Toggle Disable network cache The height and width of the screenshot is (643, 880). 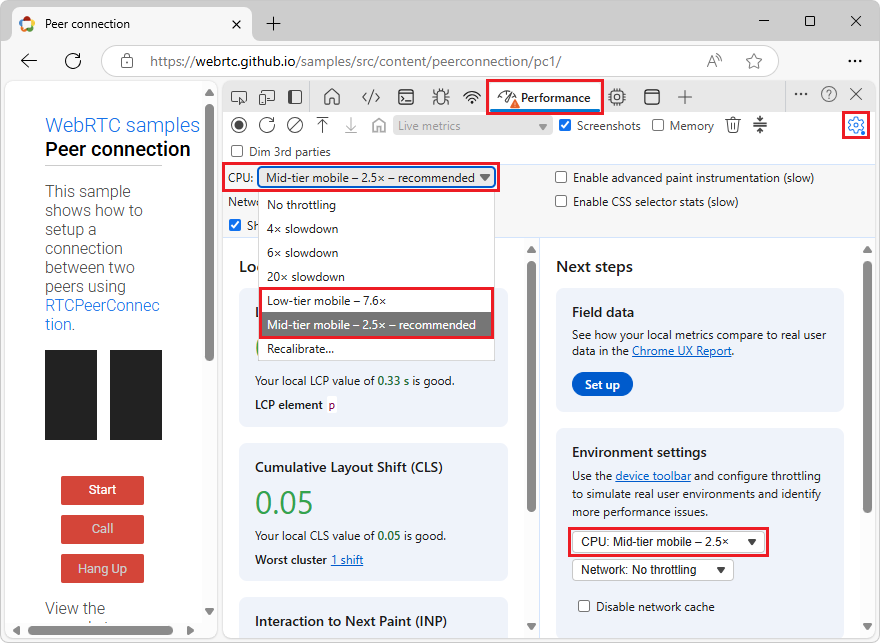pyautogui.click(x=583, y=606)
